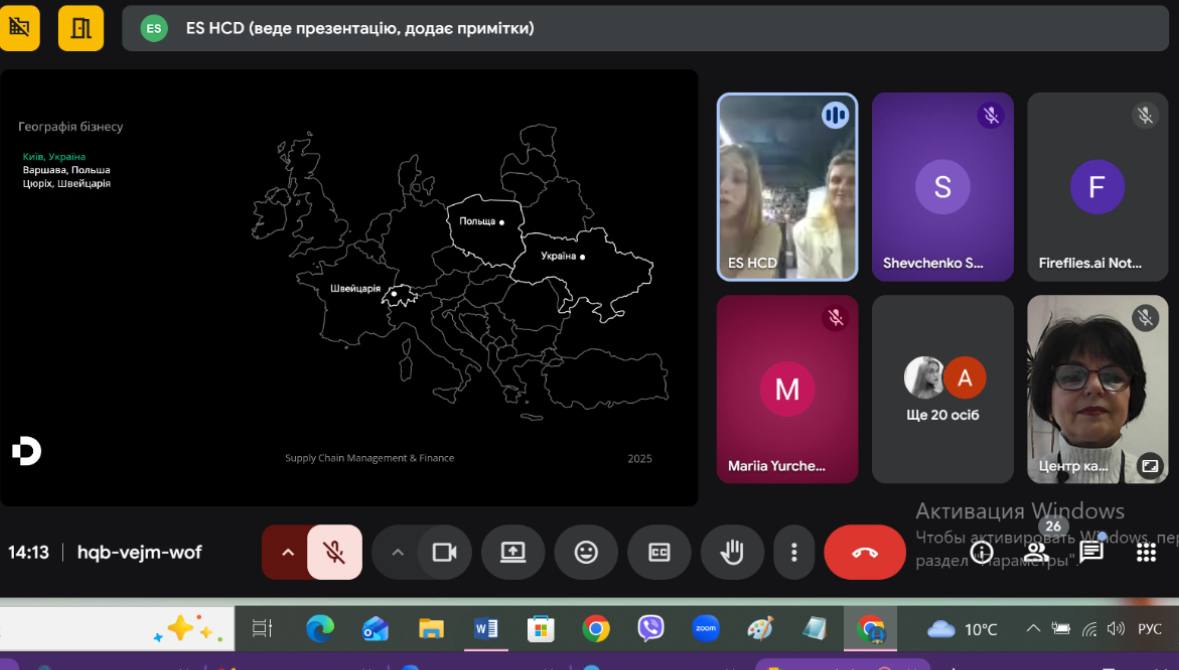The width and height of the screenshot is (1179, 670).
Task: Click picture-in-picture icon on Центр tile
Action: tap(1150, 465)
